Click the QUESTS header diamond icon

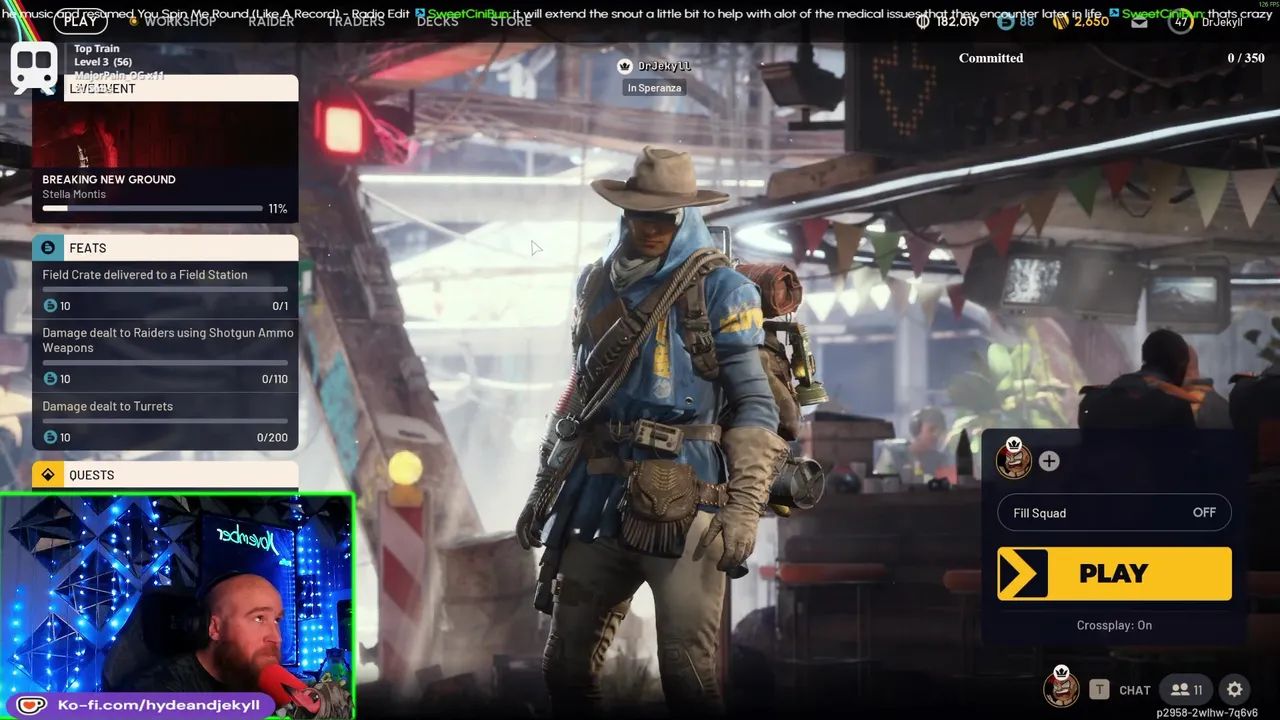48,475
